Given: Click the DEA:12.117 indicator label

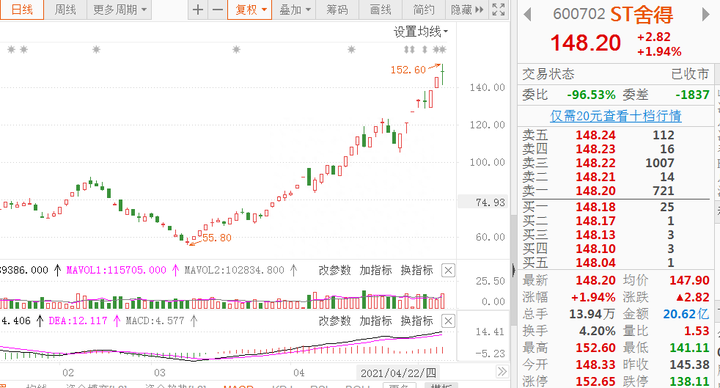Looking at the screenshot, I should coord(78,321).
